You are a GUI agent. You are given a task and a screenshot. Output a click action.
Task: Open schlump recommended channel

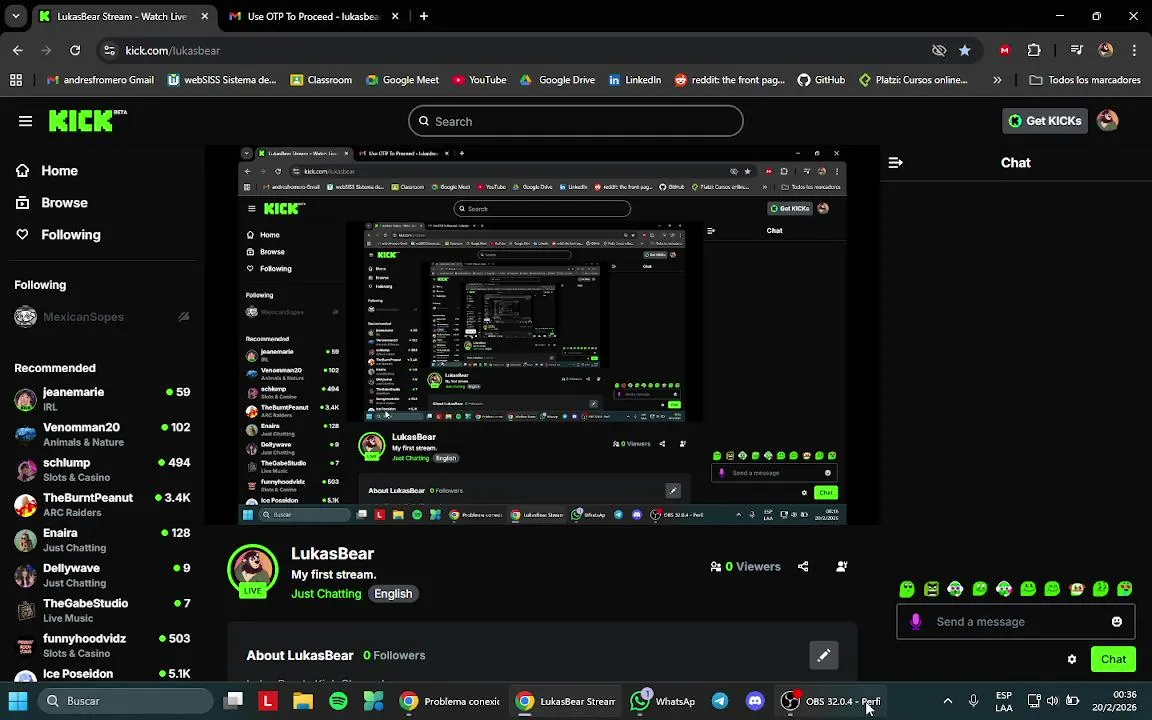[102, 469]
